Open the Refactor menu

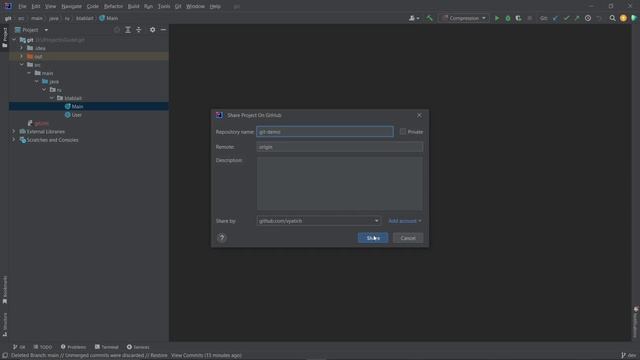(113, 7)
